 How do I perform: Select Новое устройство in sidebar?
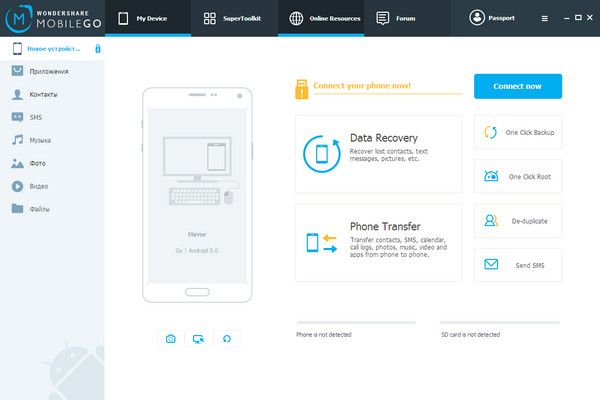(x=52, y=49)
